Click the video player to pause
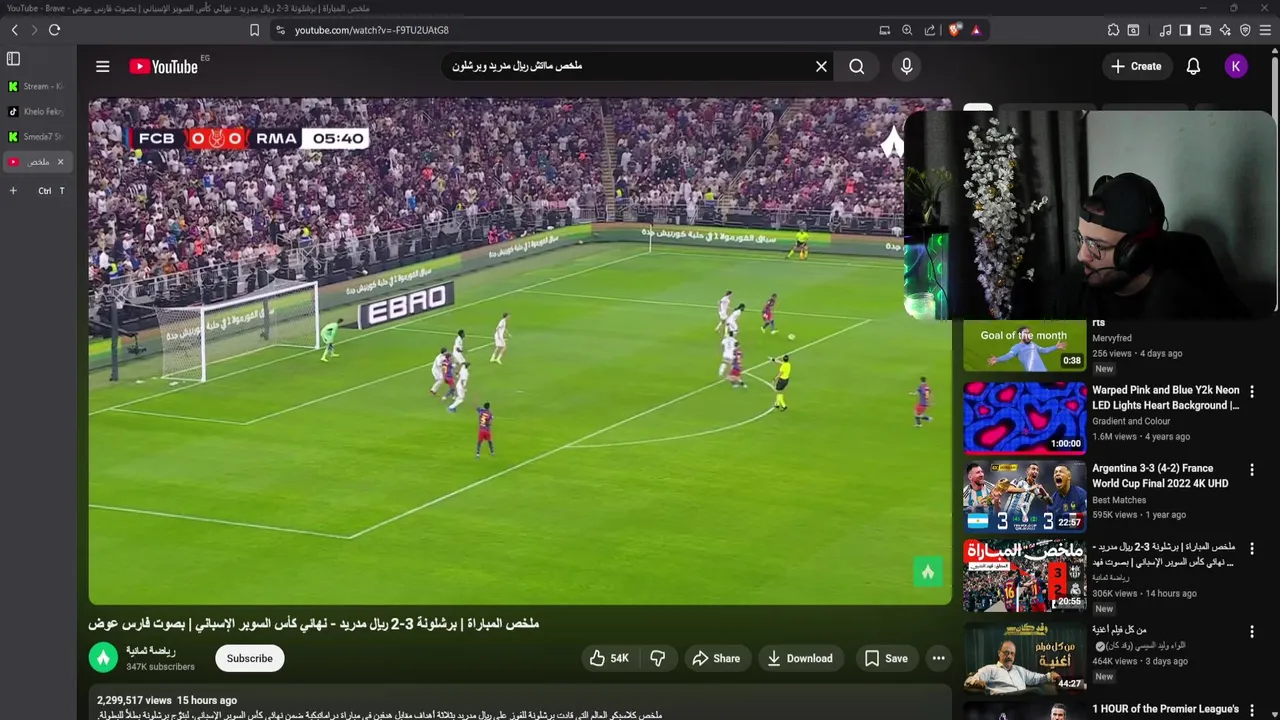The height and width of the screenshot is (720, 1280). pyautogui.click(x=520, y=351)
